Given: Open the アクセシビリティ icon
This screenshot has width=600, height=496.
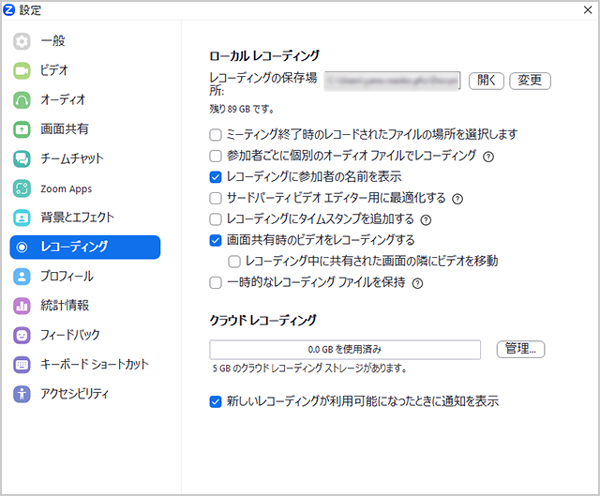Looking at the screenshot, I should pyautogui.click(x=22, y=394).
